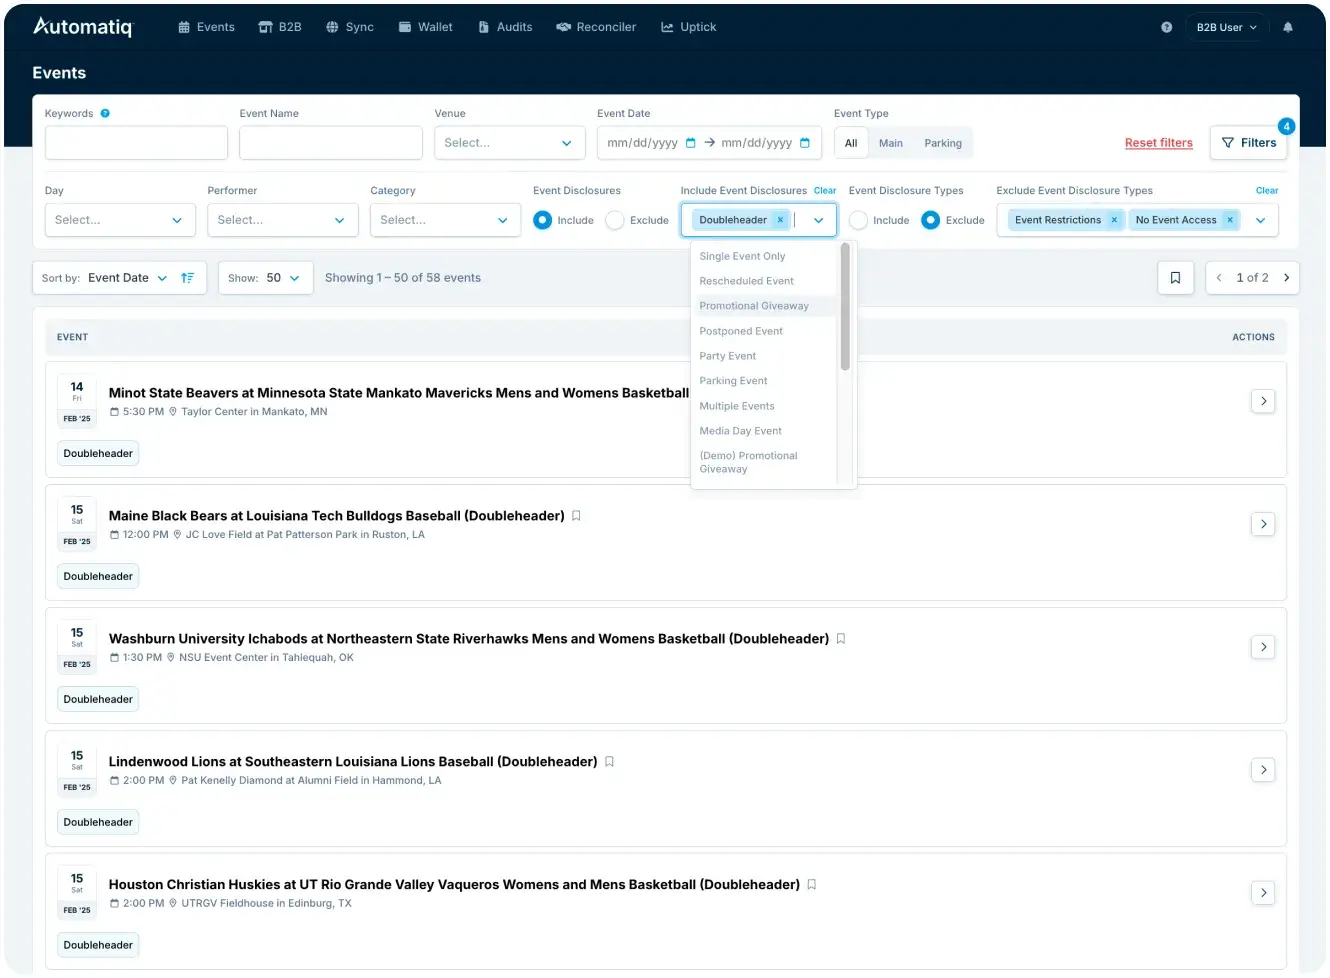
Task: Remove the Event Restrictions tag
Action: (1114, 220)
